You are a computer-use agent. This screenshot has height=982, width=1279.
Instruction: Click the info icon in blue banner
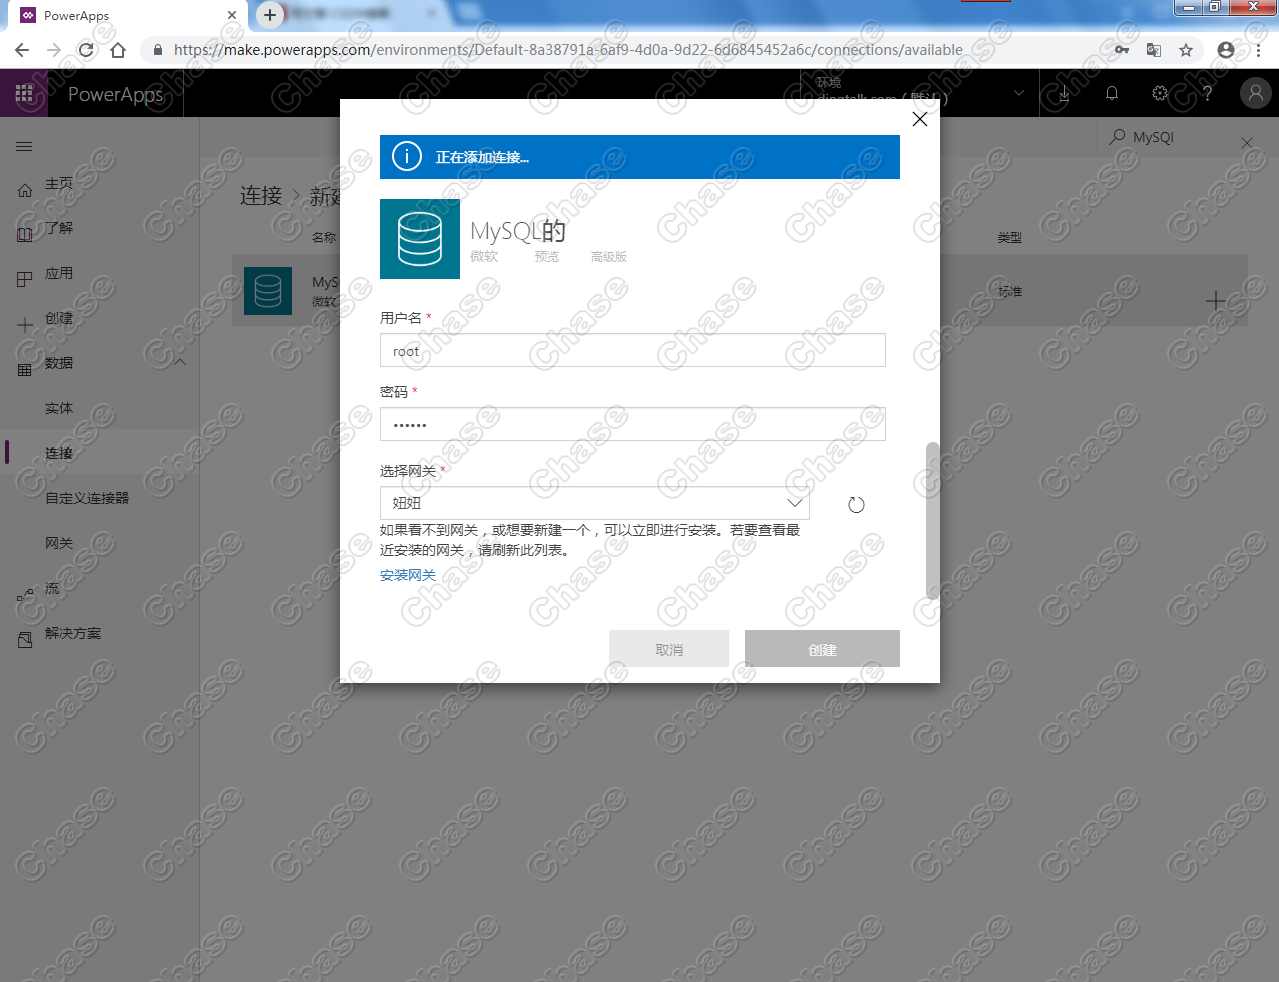[407, 157]
